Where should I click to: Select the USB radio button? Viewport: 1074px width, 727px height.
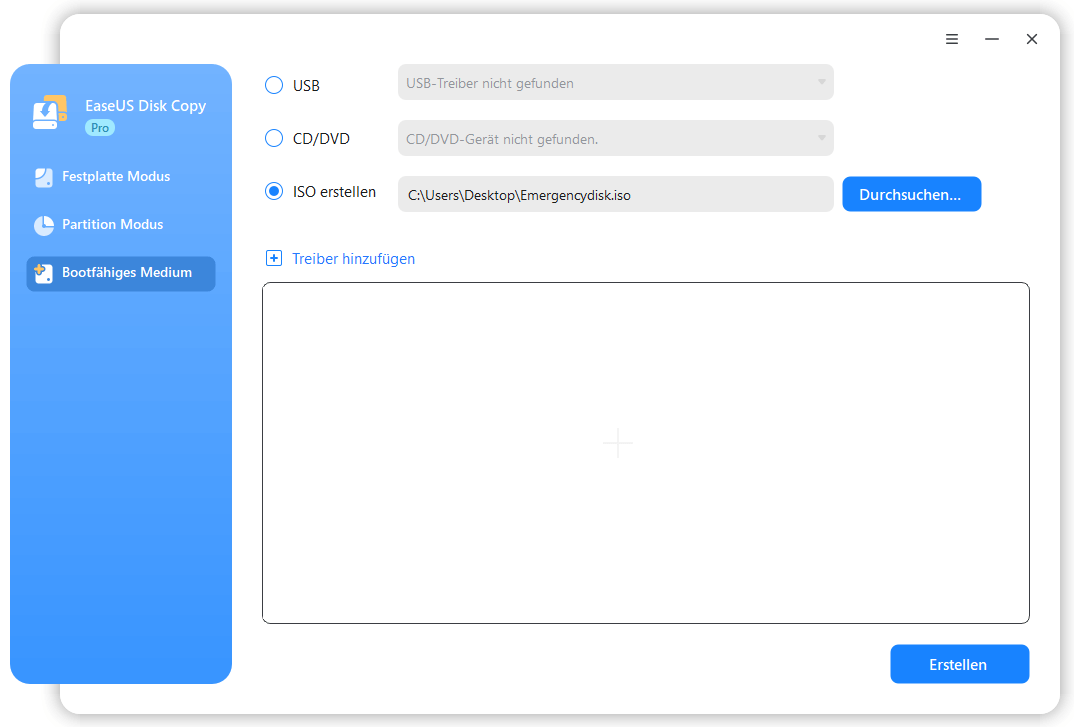point(274,85)
